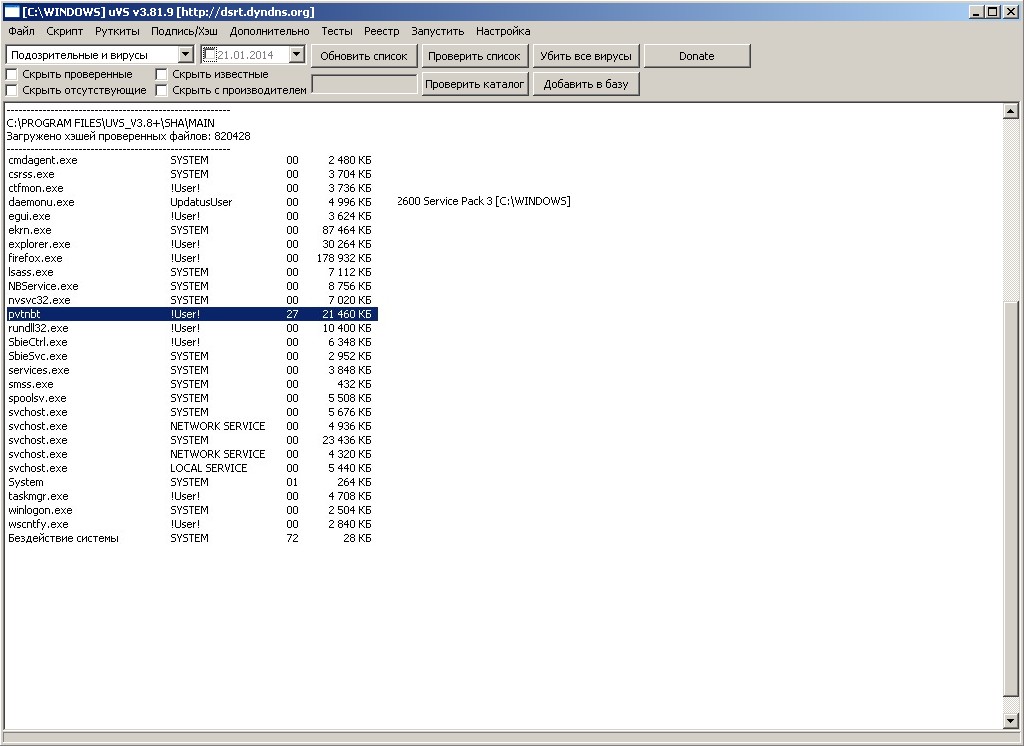Select the highlighted pvtnbt row
This screenshot has width=1024, height=746.
[191, 314]
